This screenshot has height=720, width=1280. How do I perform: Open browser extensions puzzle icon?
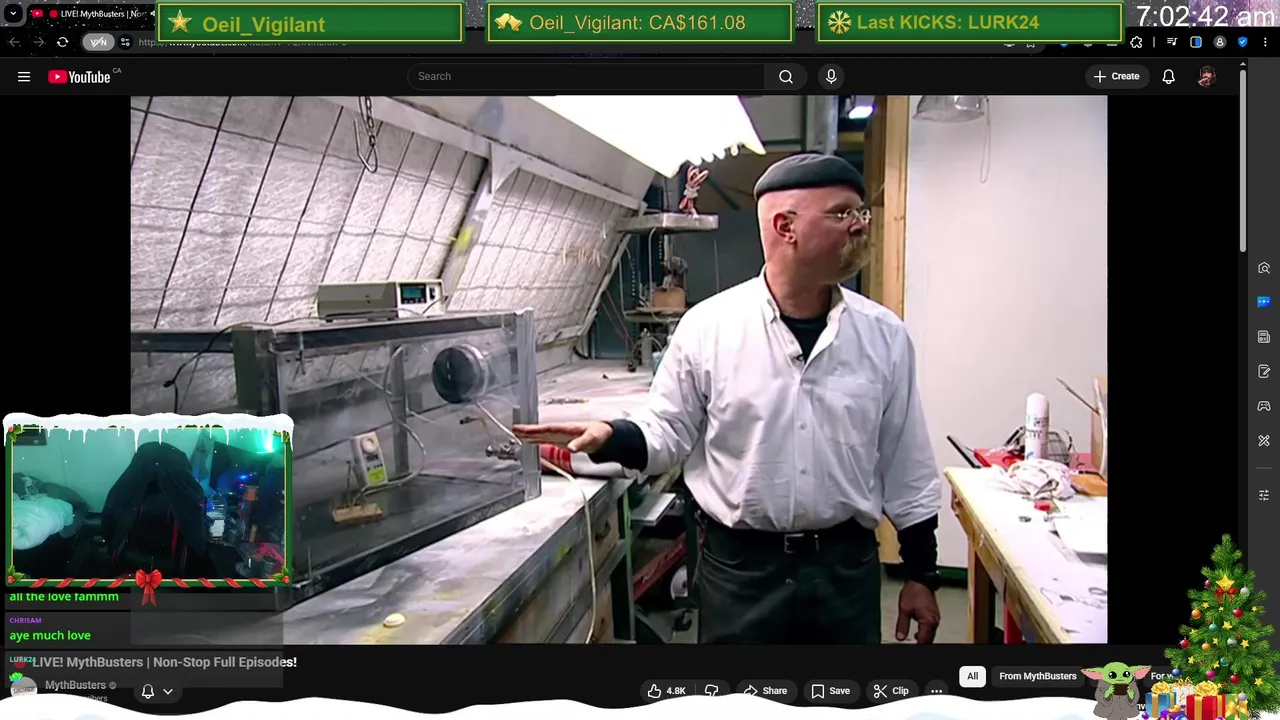coord(1136,42)
